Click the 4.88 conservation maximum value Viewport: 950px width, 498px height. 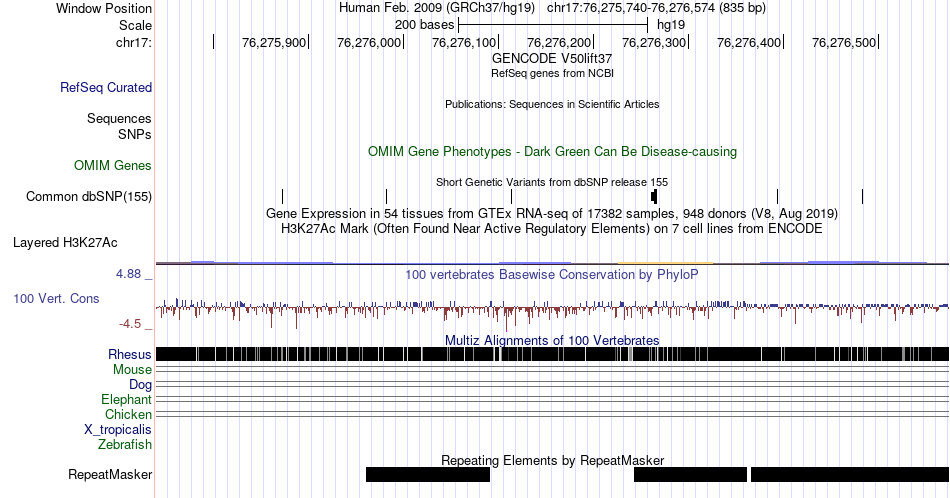pos(128,274)
